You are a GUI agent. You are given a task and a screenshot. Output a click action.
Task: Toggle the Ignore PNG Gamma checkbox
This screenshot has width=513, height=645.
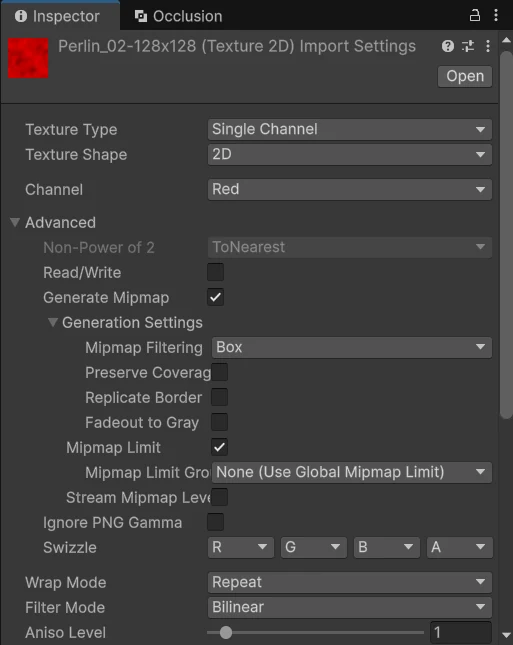[x=216, y=522]
